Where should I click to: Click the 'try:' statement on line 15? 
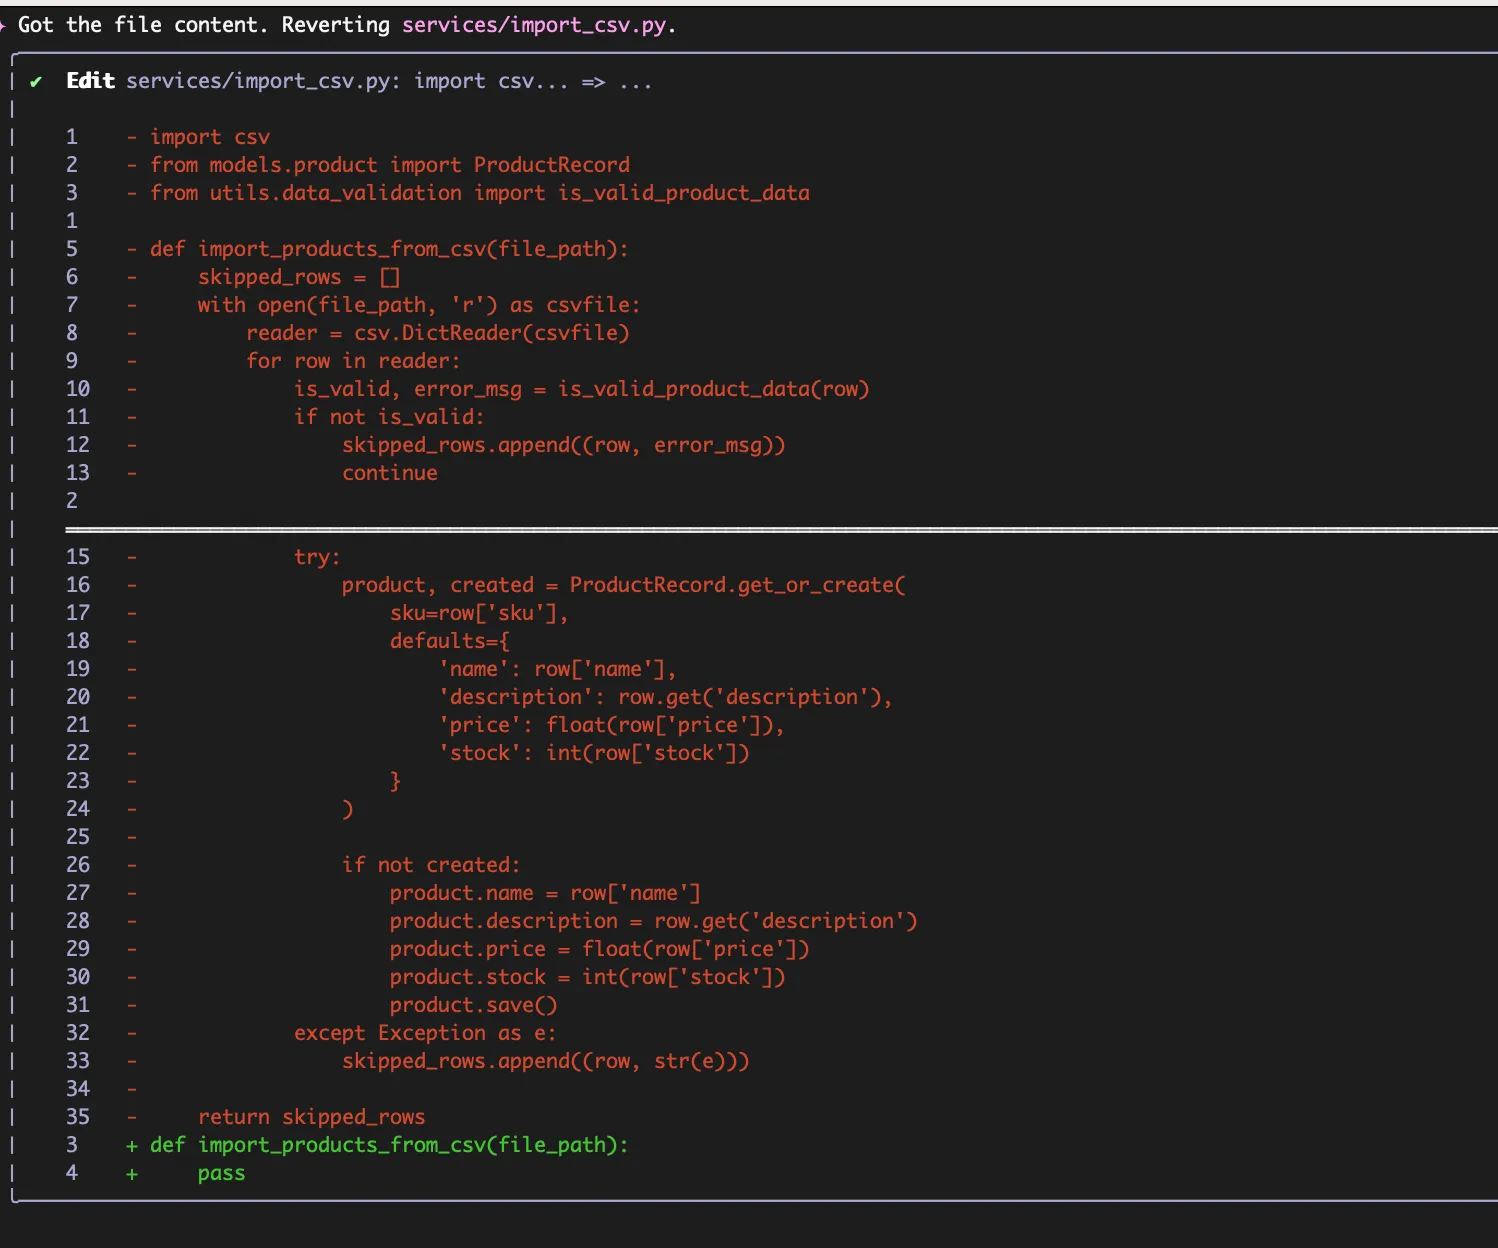pos(317,557)
